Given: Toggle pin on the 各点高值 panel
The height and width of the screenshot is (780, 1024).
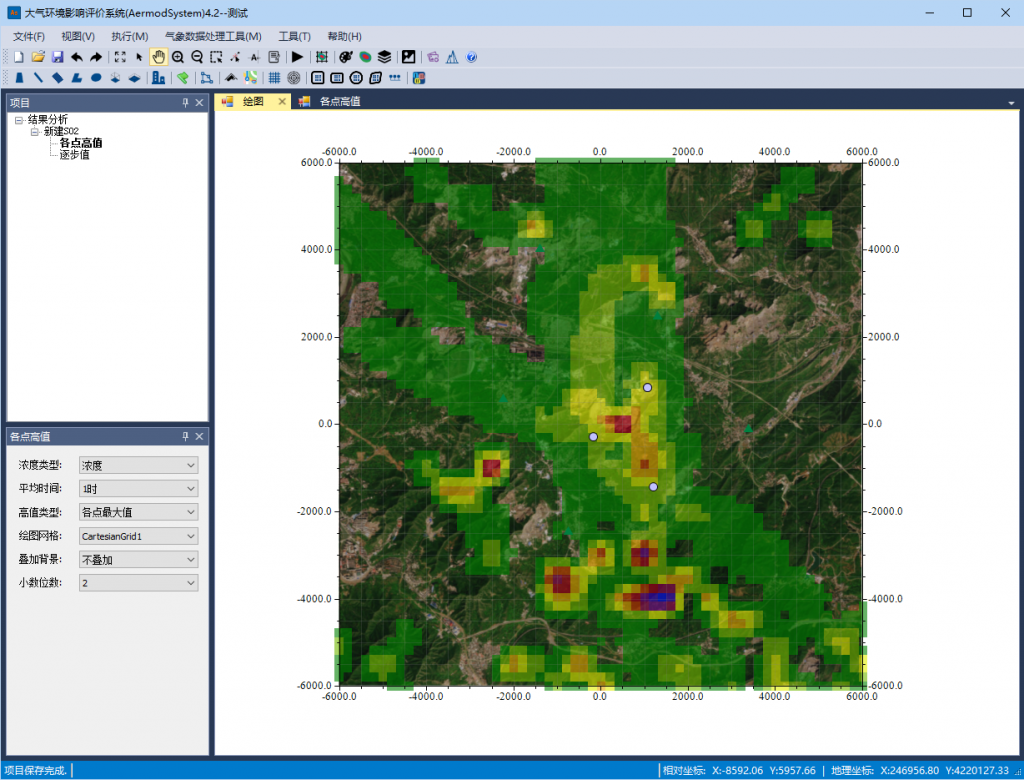Looking at the screenshot, I should [185, 437].
